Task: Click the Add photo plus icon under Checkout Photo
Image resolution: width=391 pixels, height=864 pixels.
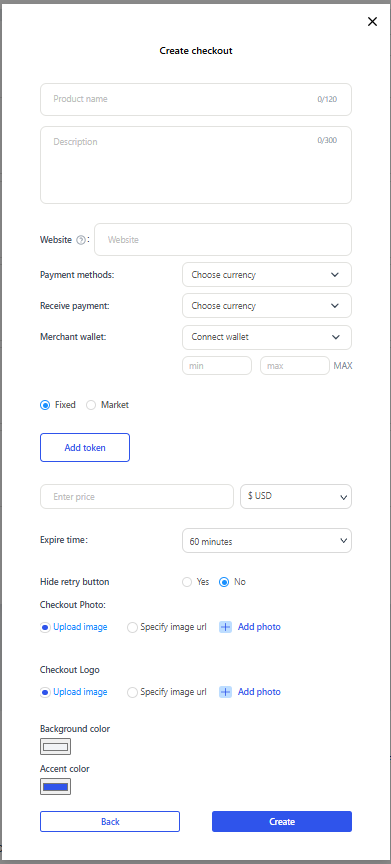Action: 225,627
